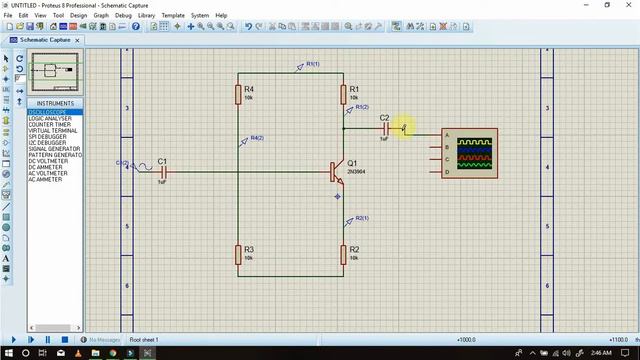Select the Text 'A' 2D graphics tool
Viewport: 640px width, 360px height.
[6, 258]
